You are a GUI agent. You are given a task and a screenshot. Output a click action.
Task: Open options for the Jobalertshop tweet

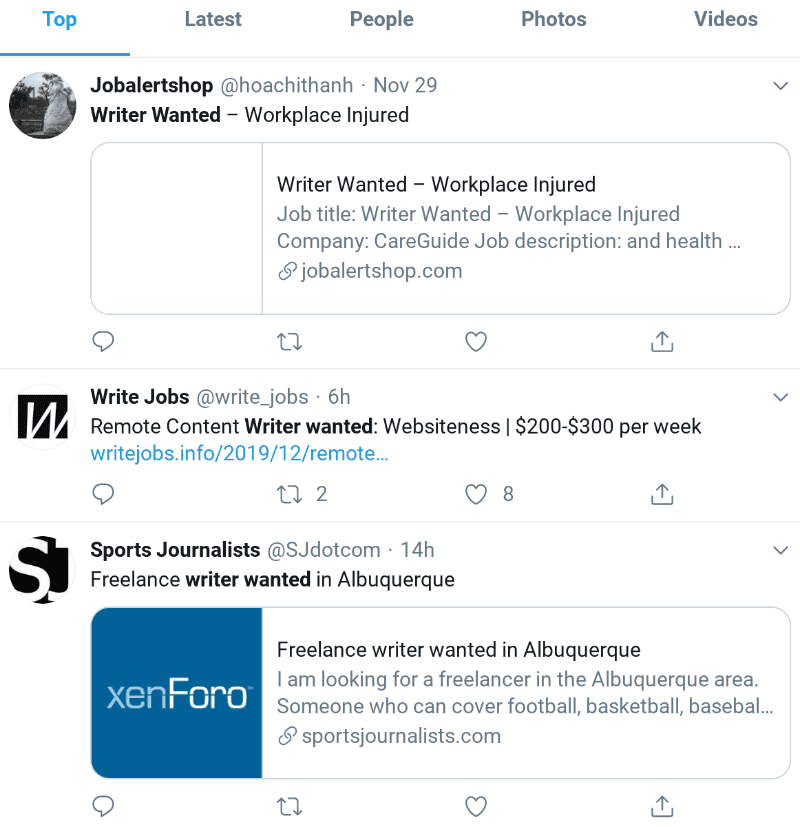click(x=781, y=87)
